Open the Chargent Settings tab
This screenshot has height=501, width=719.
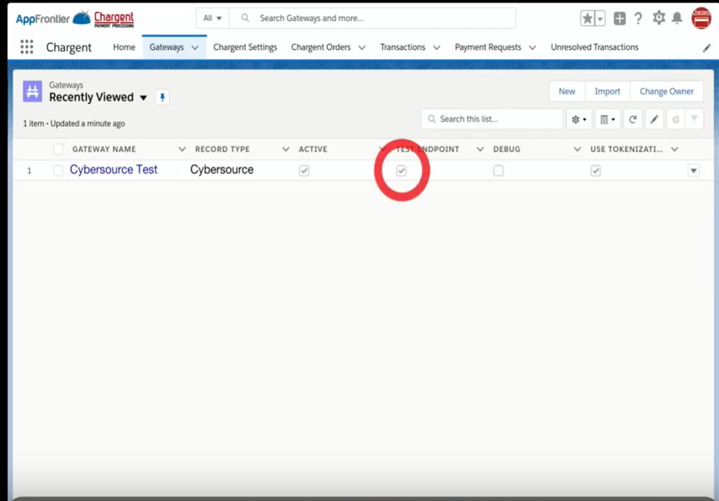[x=245, y=47]
